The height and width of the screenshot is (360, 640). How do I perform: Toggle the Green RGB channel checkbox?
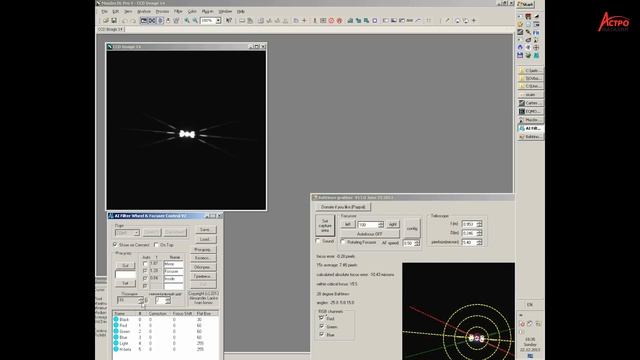click(322, 326)
